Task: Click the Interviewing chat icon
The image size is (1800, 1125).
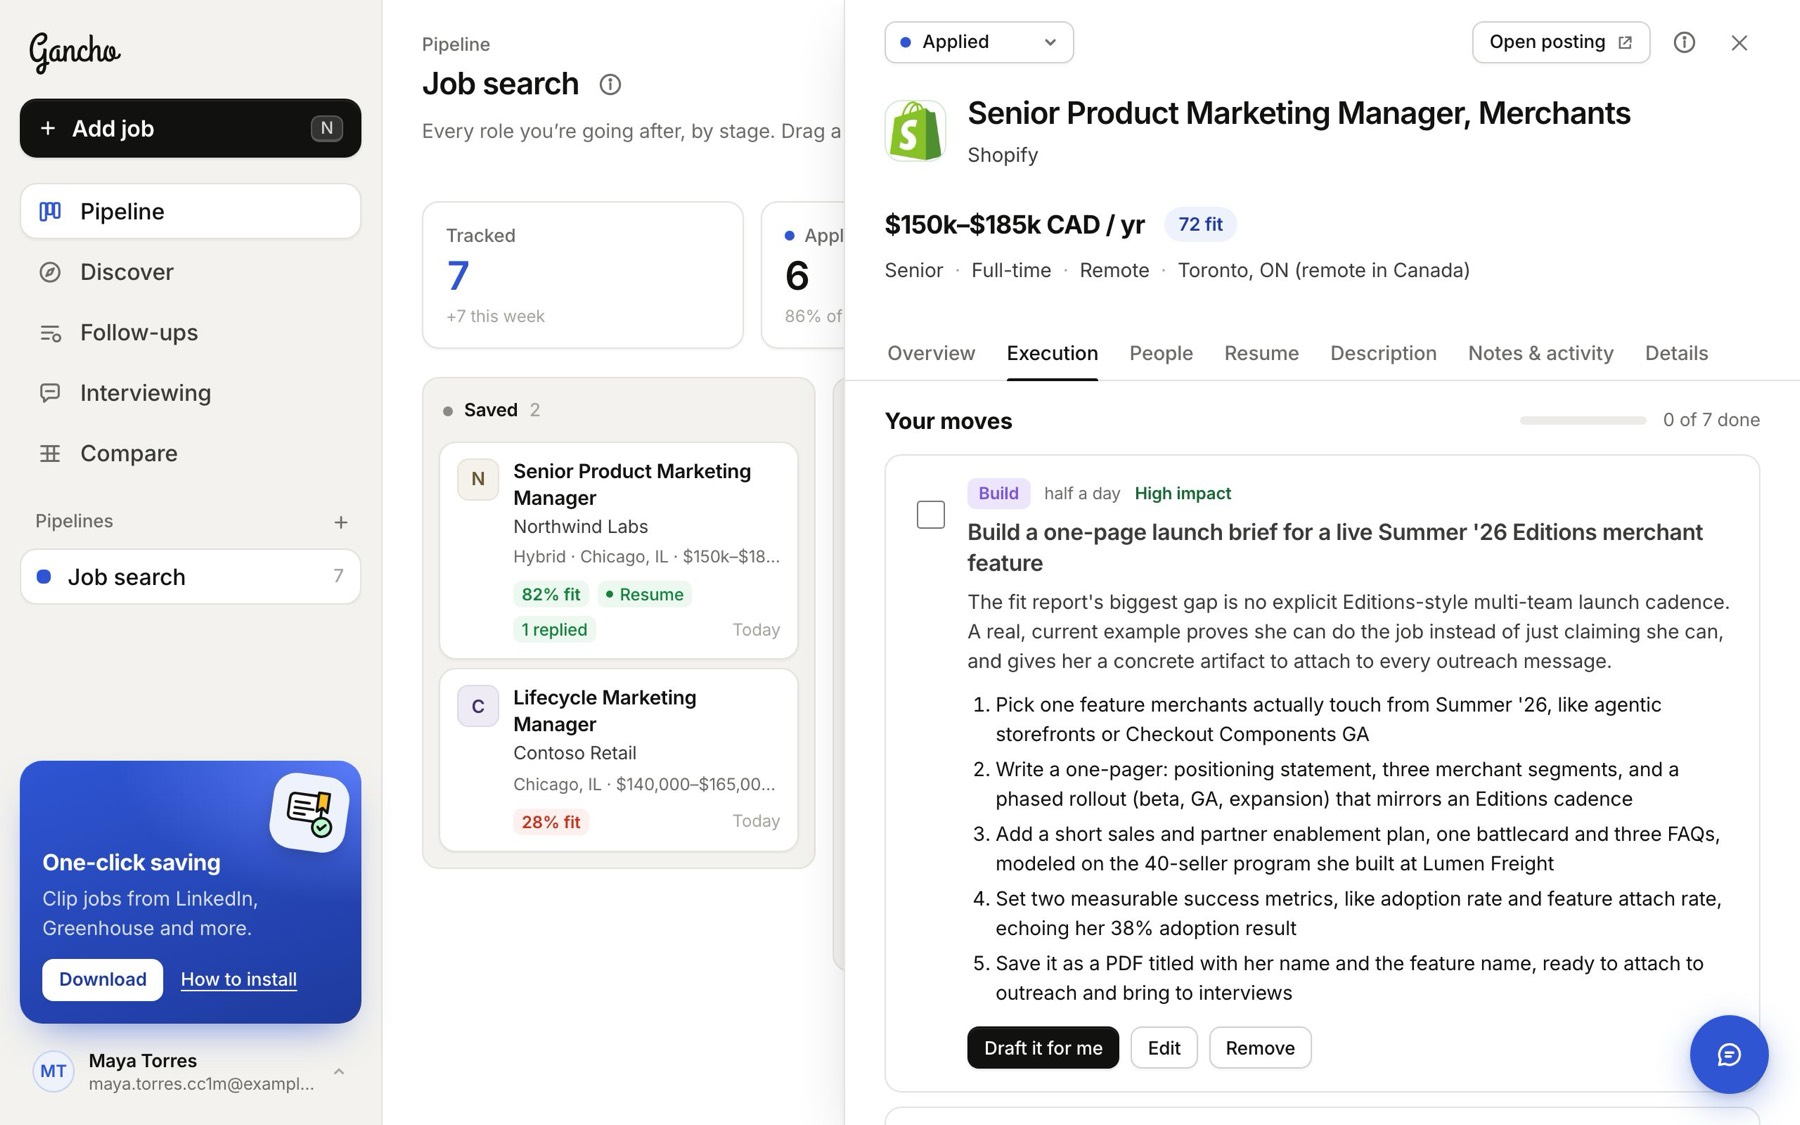Action: tap(50, 393)
